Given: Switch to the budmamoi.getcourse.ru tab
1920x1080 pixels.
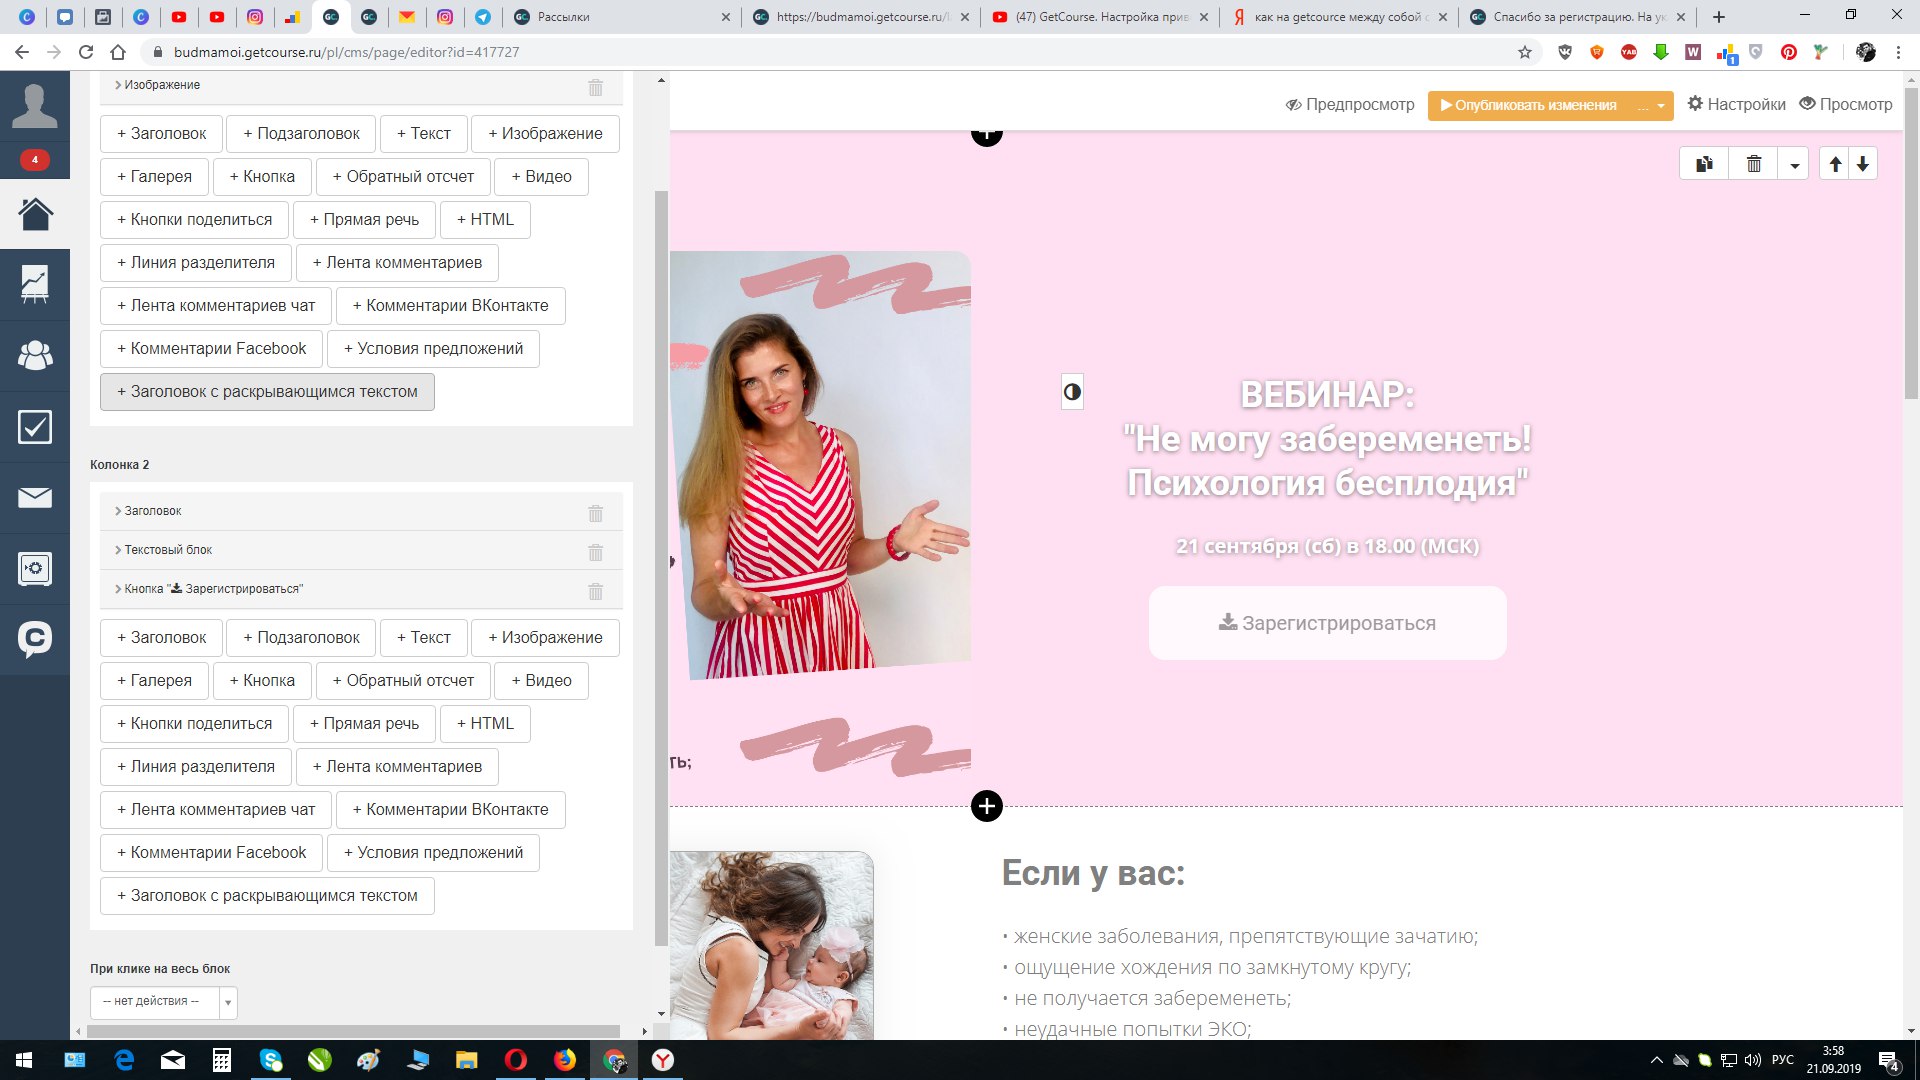Looking at the screenshot, I should (860, 17).
